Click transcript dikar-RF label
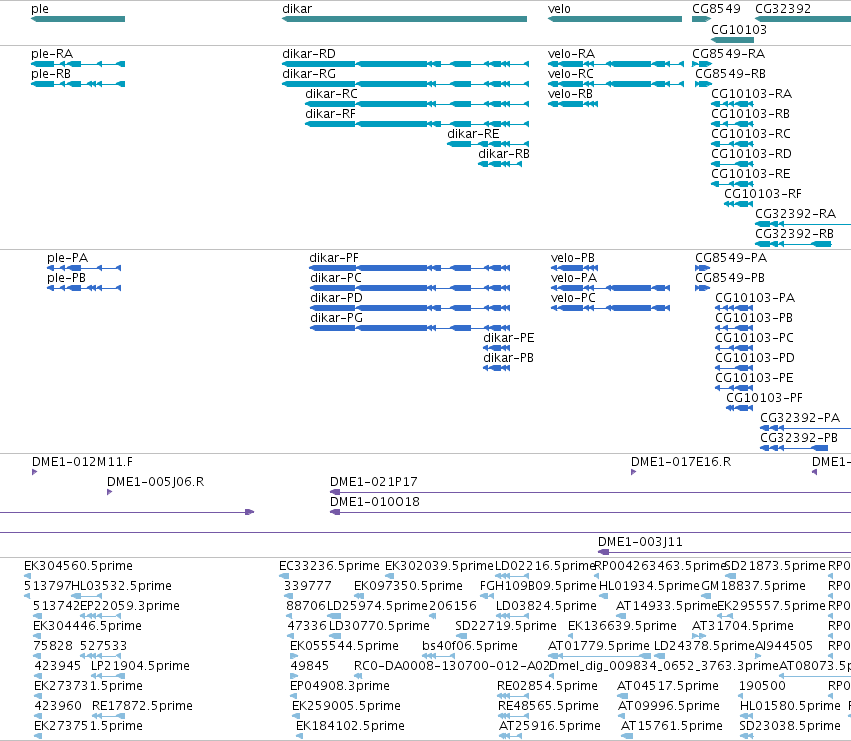Screen dimensions: 851x741 tap(330, 114)
